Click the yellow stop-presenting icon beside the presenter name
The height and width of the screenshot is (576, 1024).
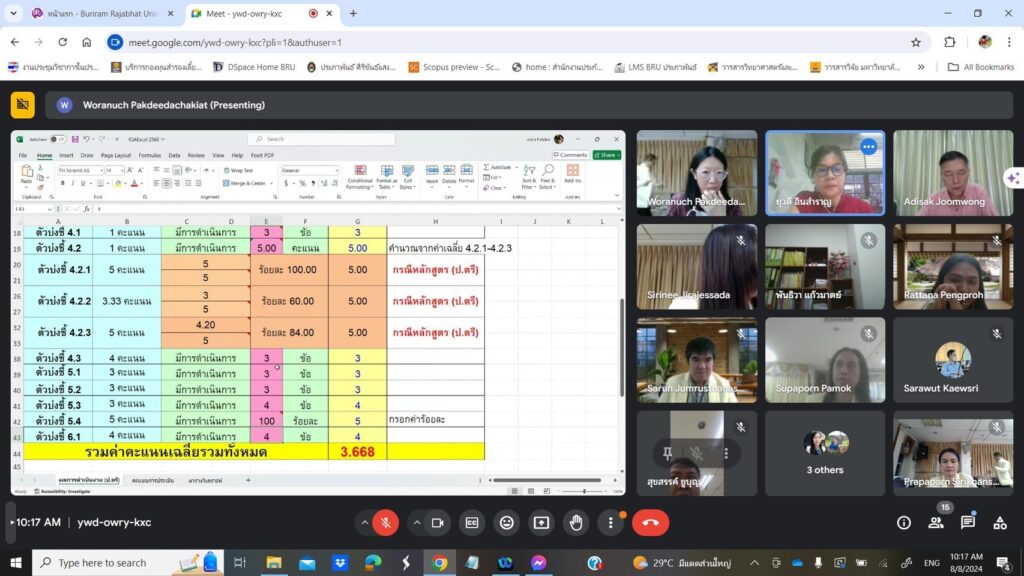tap(22, 104)
